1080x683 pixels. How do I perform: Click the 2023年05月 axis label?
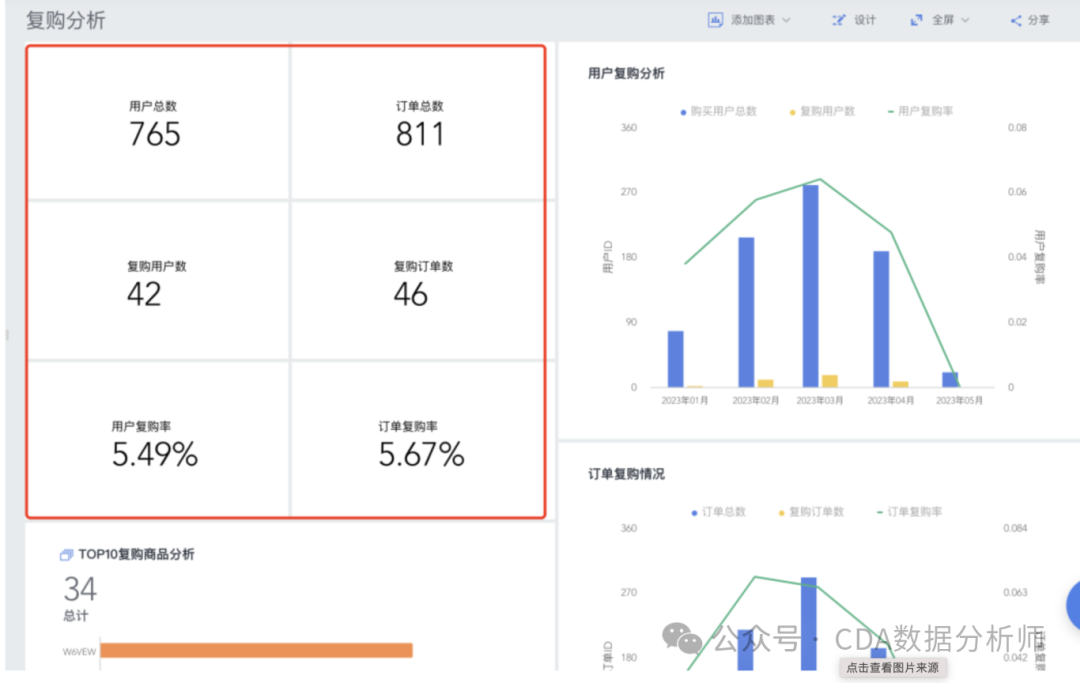[959, 400]
